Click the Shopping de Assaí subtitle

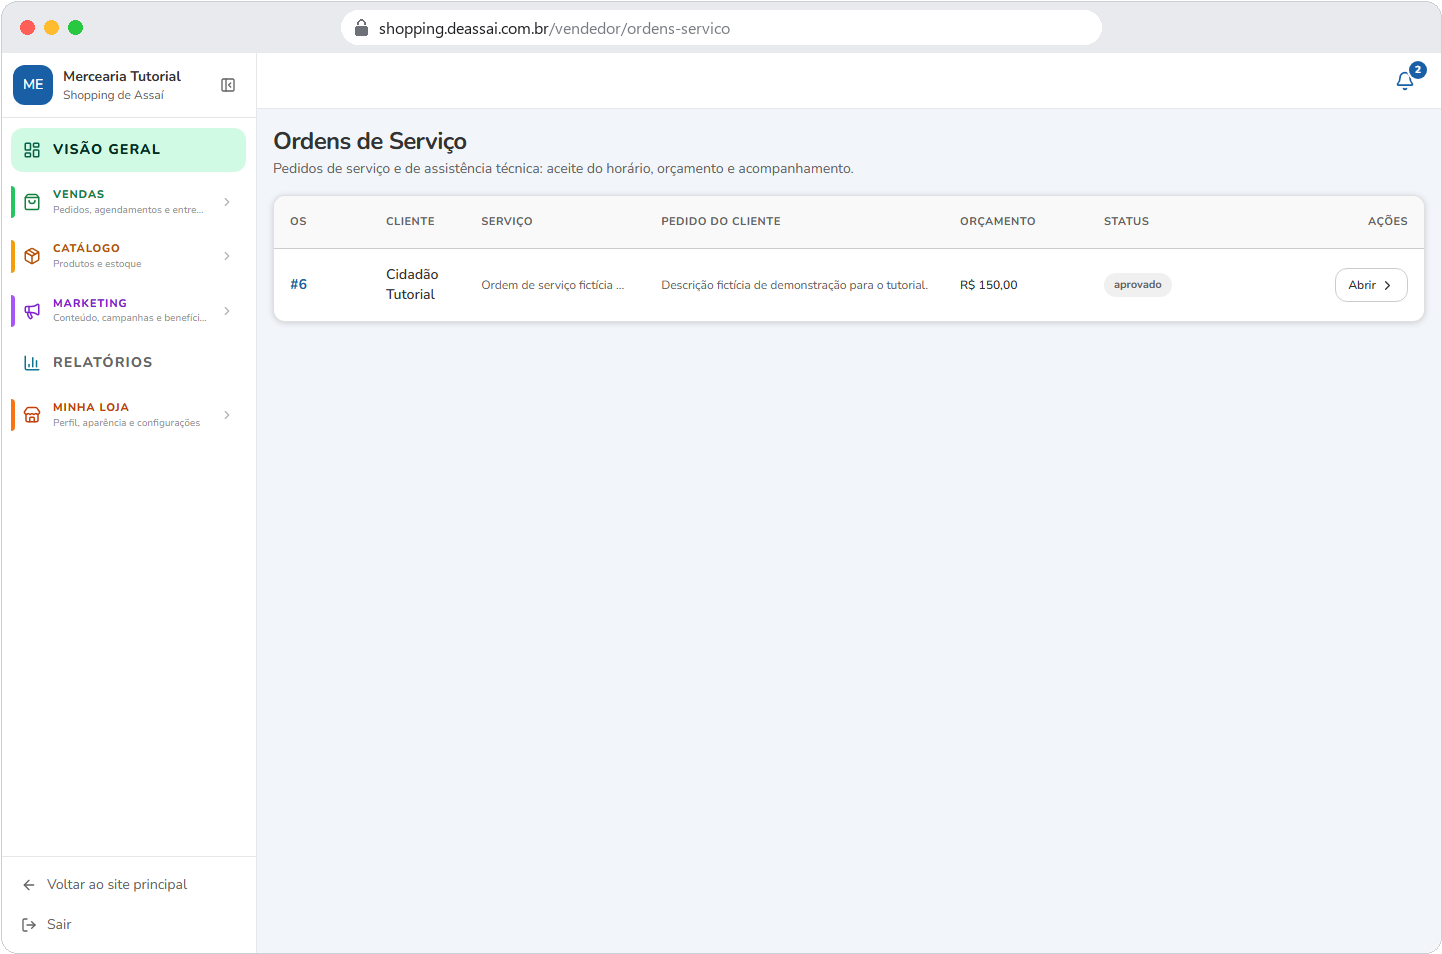(114, 96)
